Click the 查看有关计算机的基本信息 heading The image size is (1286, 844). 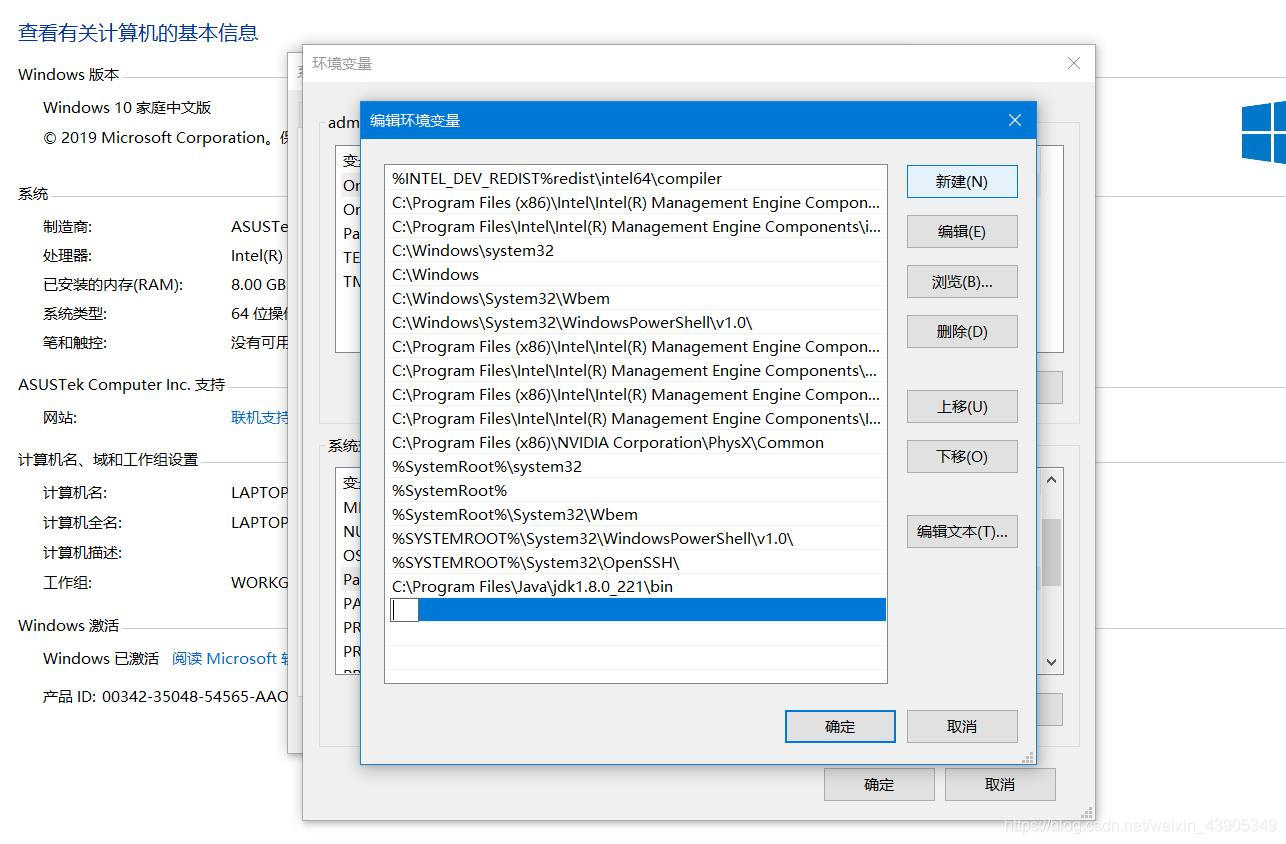[138, 33]
